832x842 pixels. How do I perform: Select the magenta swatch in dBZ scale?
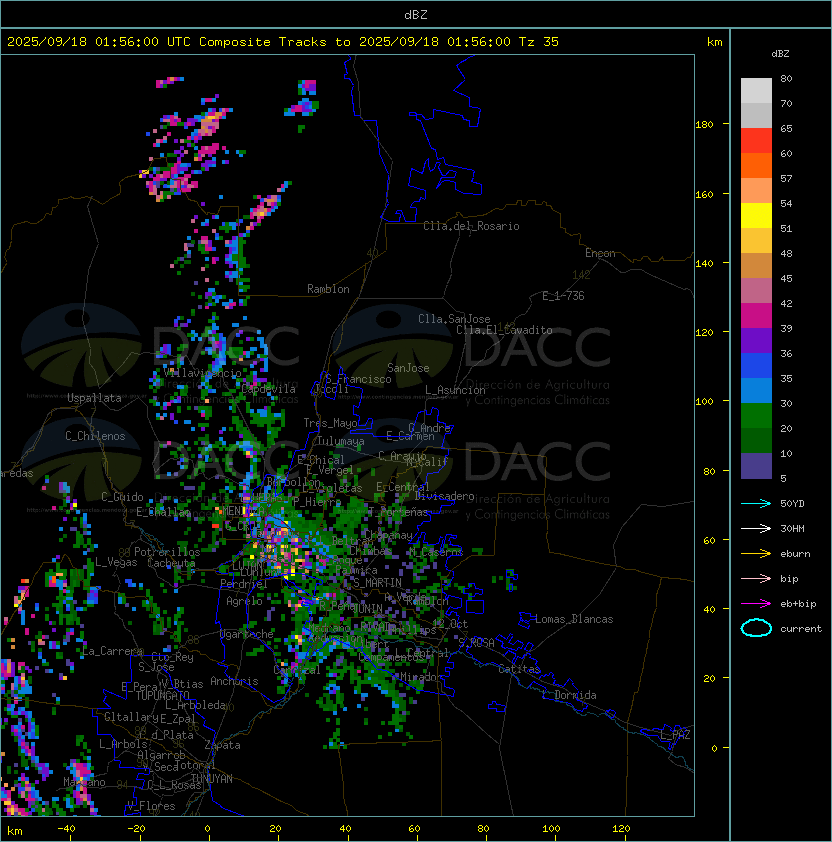pos(756,315)
